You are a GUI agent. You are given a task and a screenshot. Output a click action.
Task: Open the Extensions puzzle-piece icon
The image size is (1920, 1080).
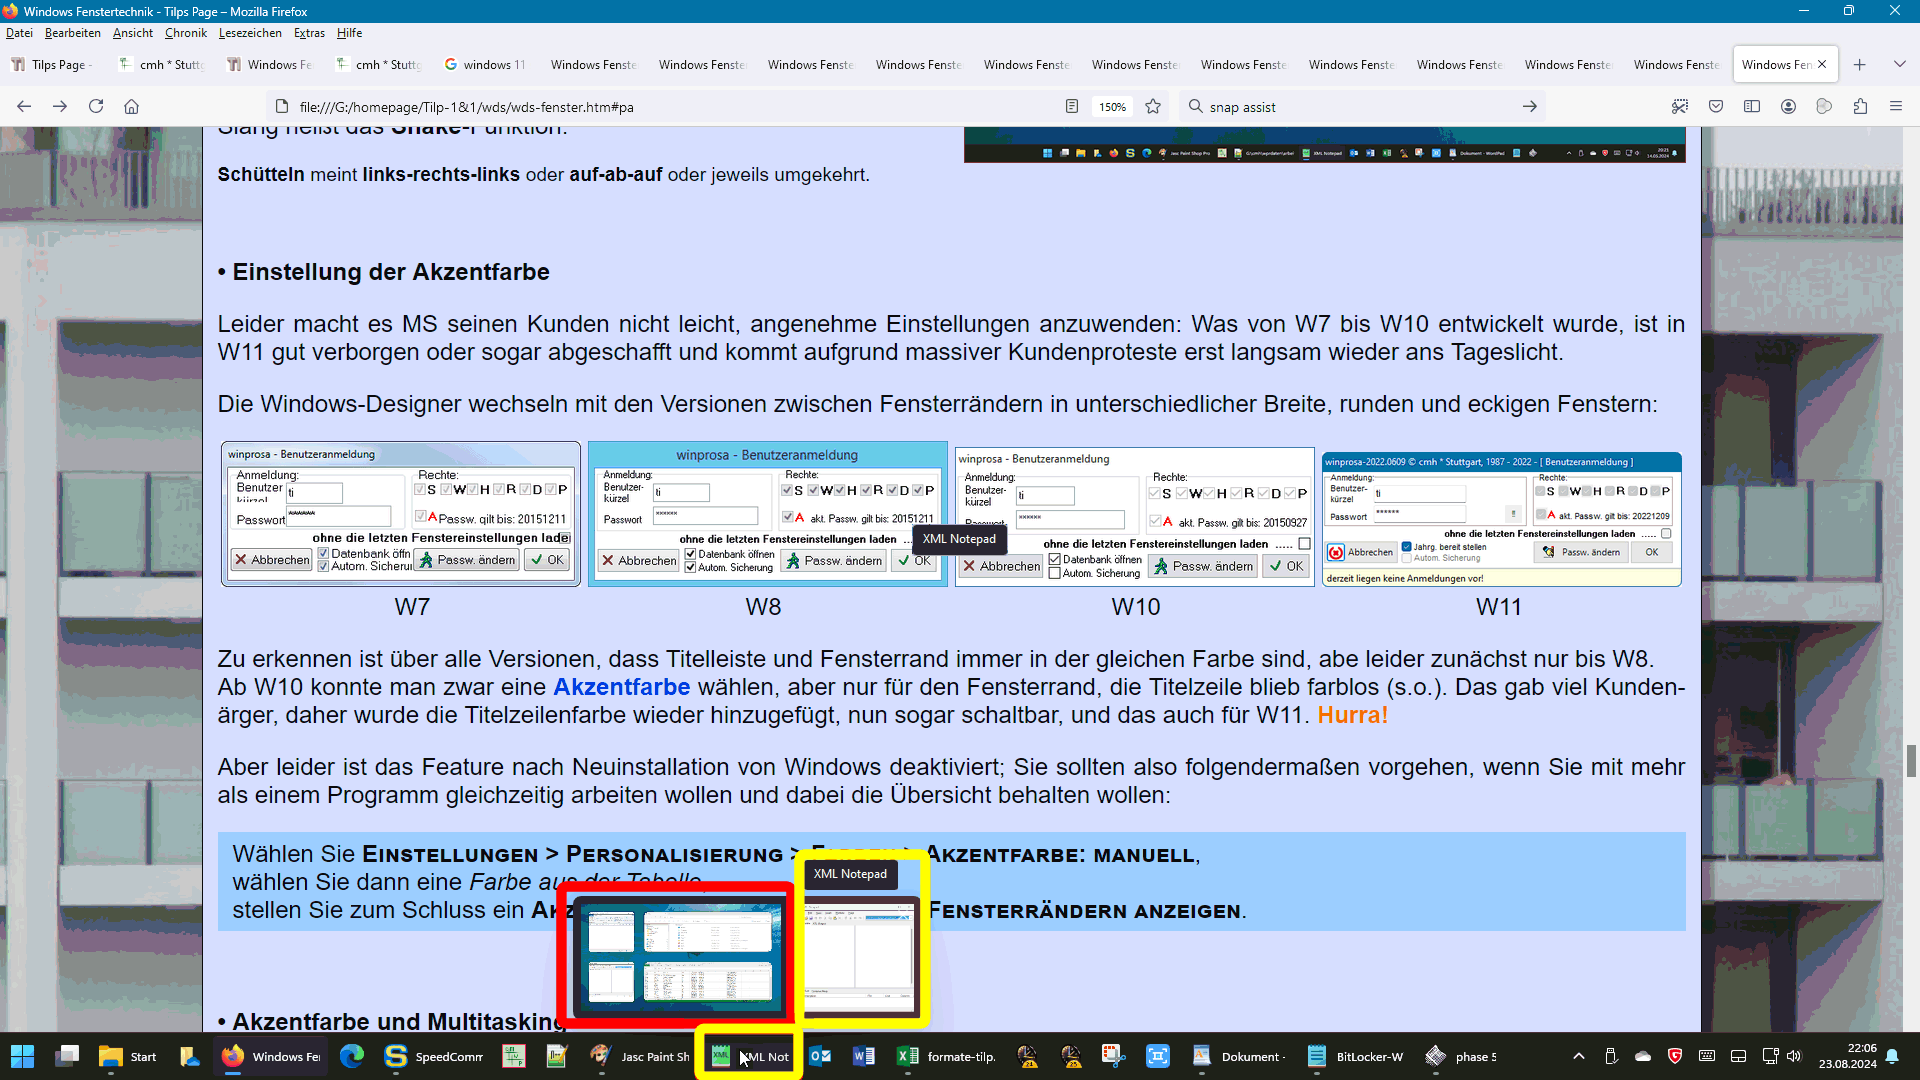click(x=1860, y=107)
